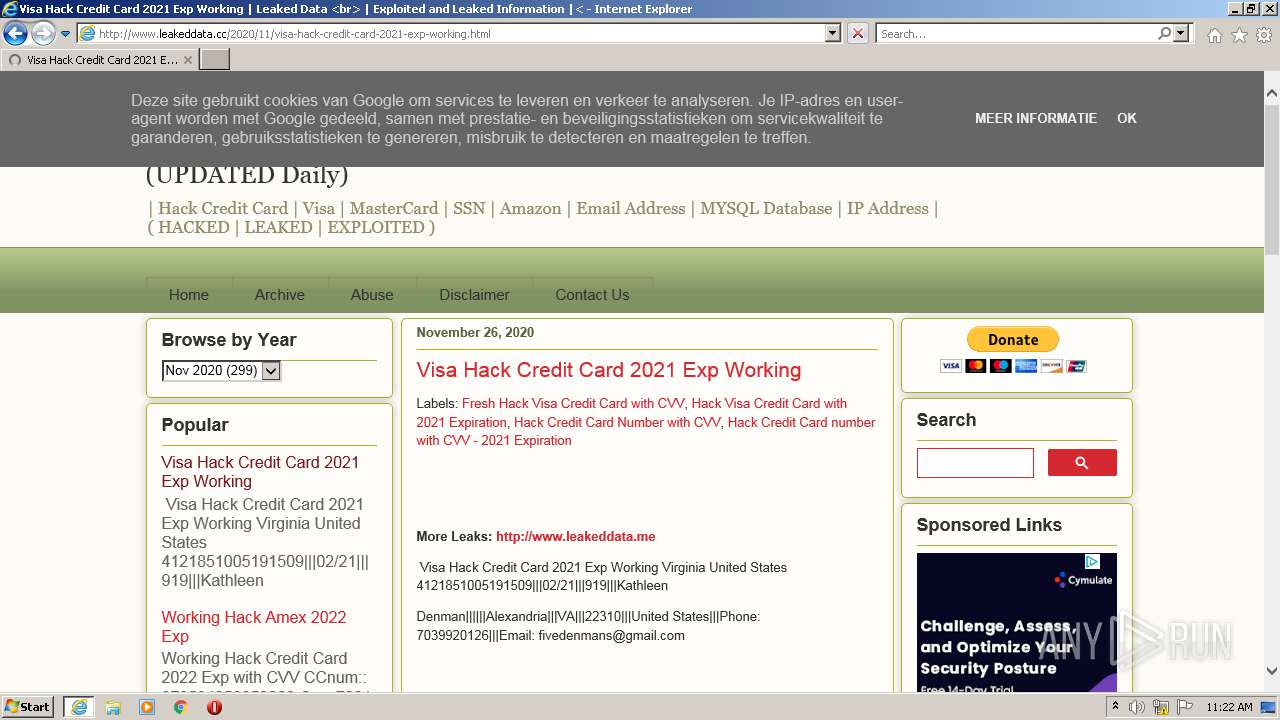1280x720 pixels.
Task: Select the Visa Hack Credit Card browser tab
Action: (x=100, y=60)
